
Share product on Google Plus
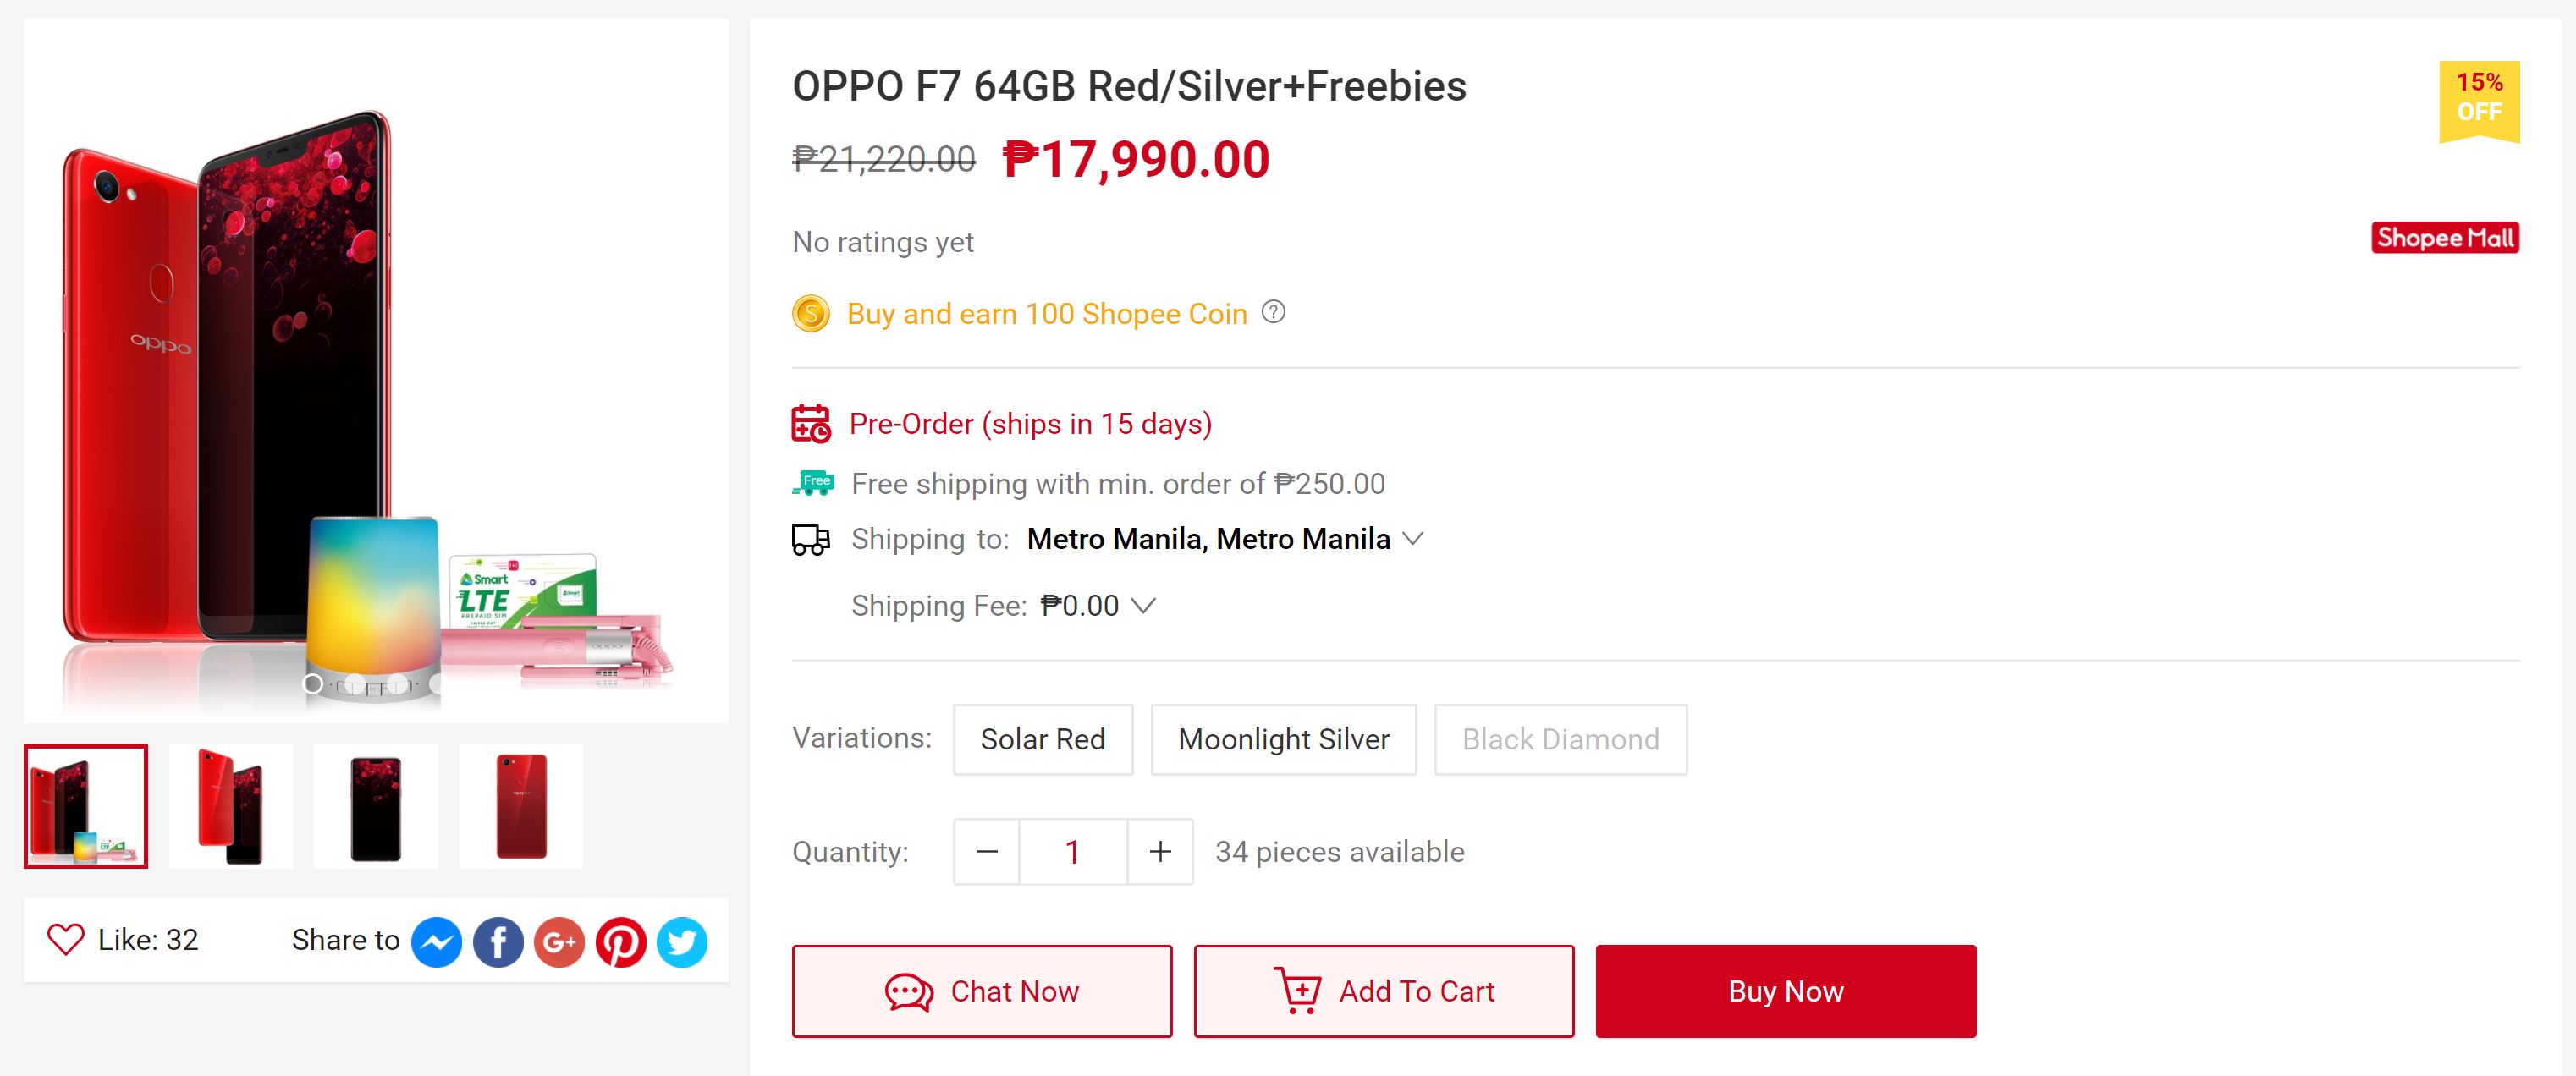pos(559,942)
